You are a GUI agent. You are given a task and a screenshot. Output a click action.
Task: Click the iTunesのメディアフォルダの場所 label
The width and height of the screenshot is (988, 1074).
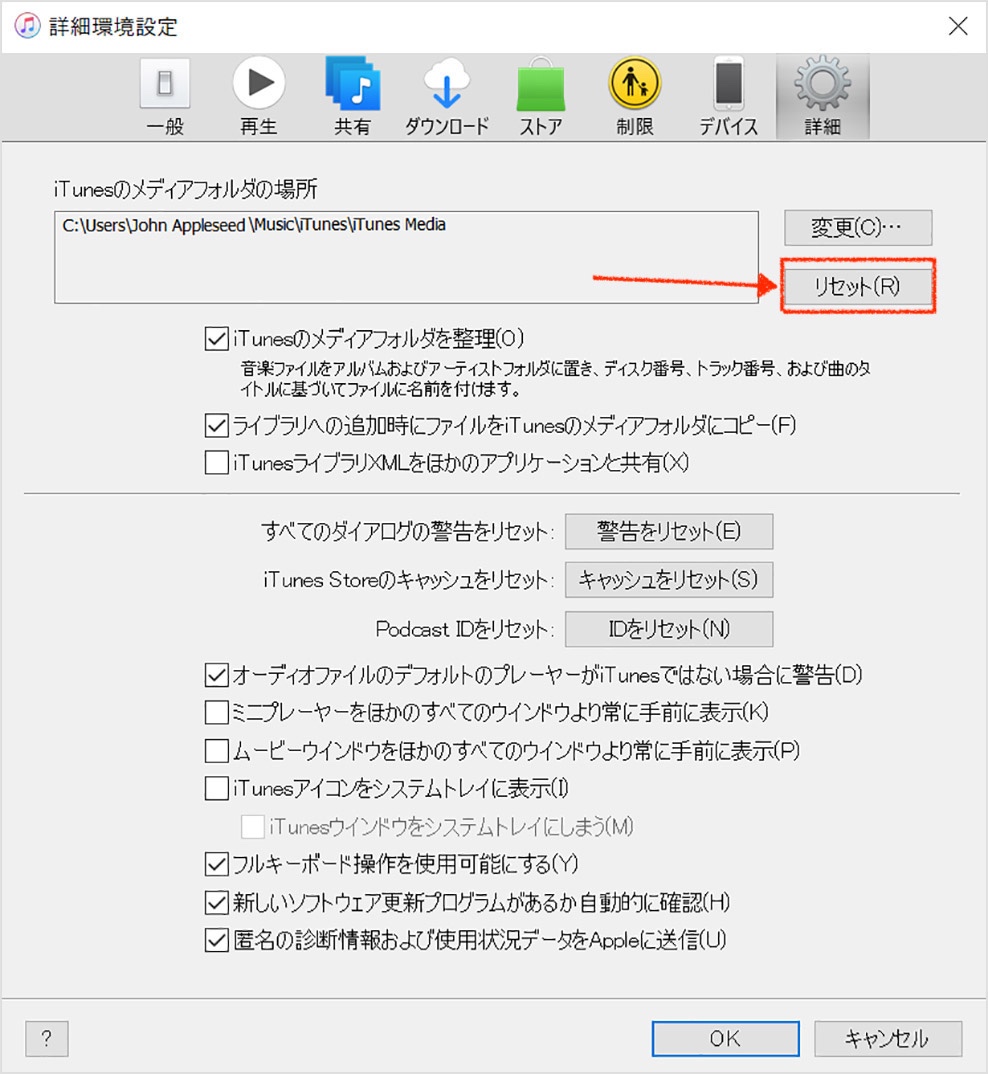tap(186, 189)
